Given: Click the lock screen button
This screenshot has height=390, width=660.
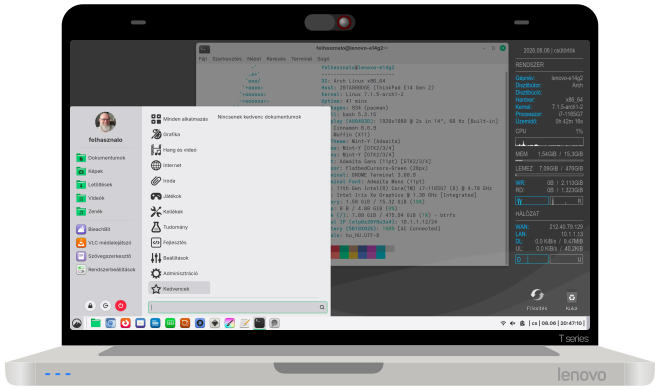Looking at the screenshot, I should point(90,306).
